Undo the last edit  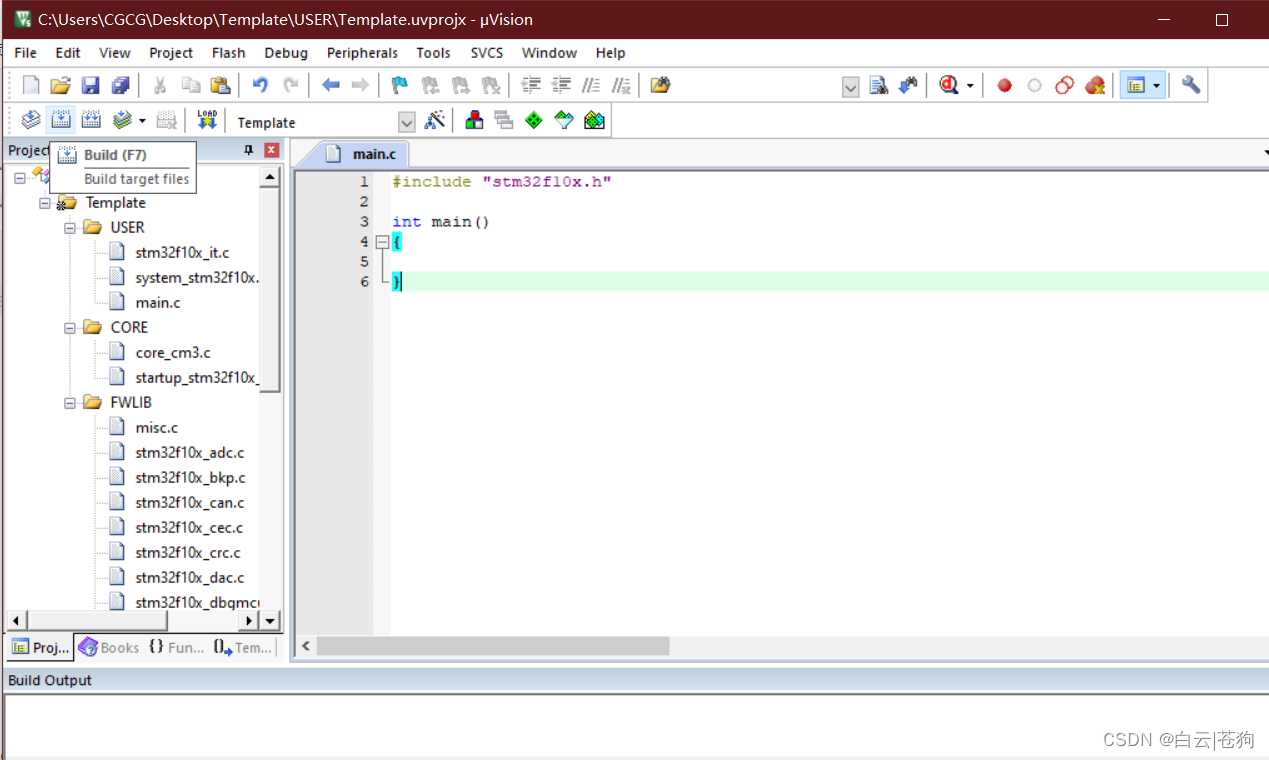(260, 85)
